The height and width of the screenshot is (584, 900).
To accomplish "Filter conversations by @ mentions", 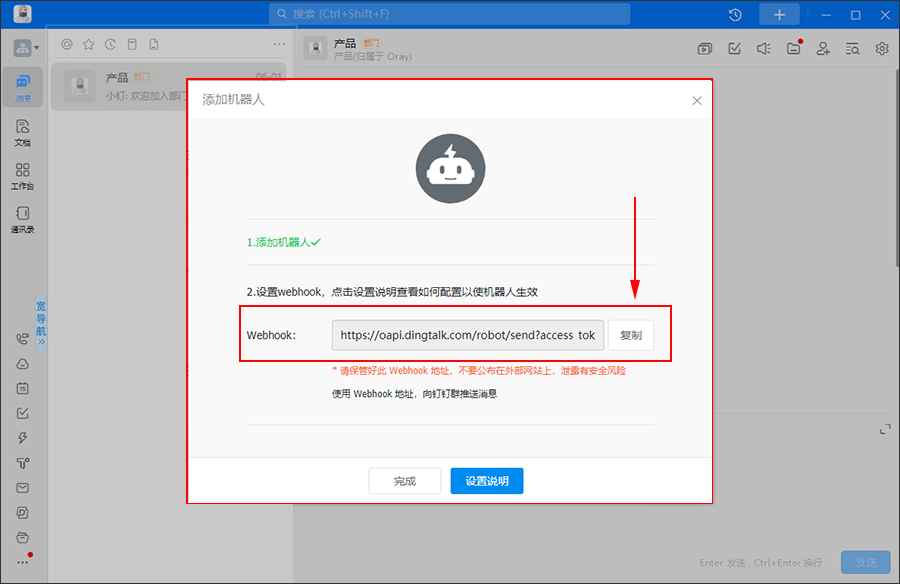I will point(67,44).
